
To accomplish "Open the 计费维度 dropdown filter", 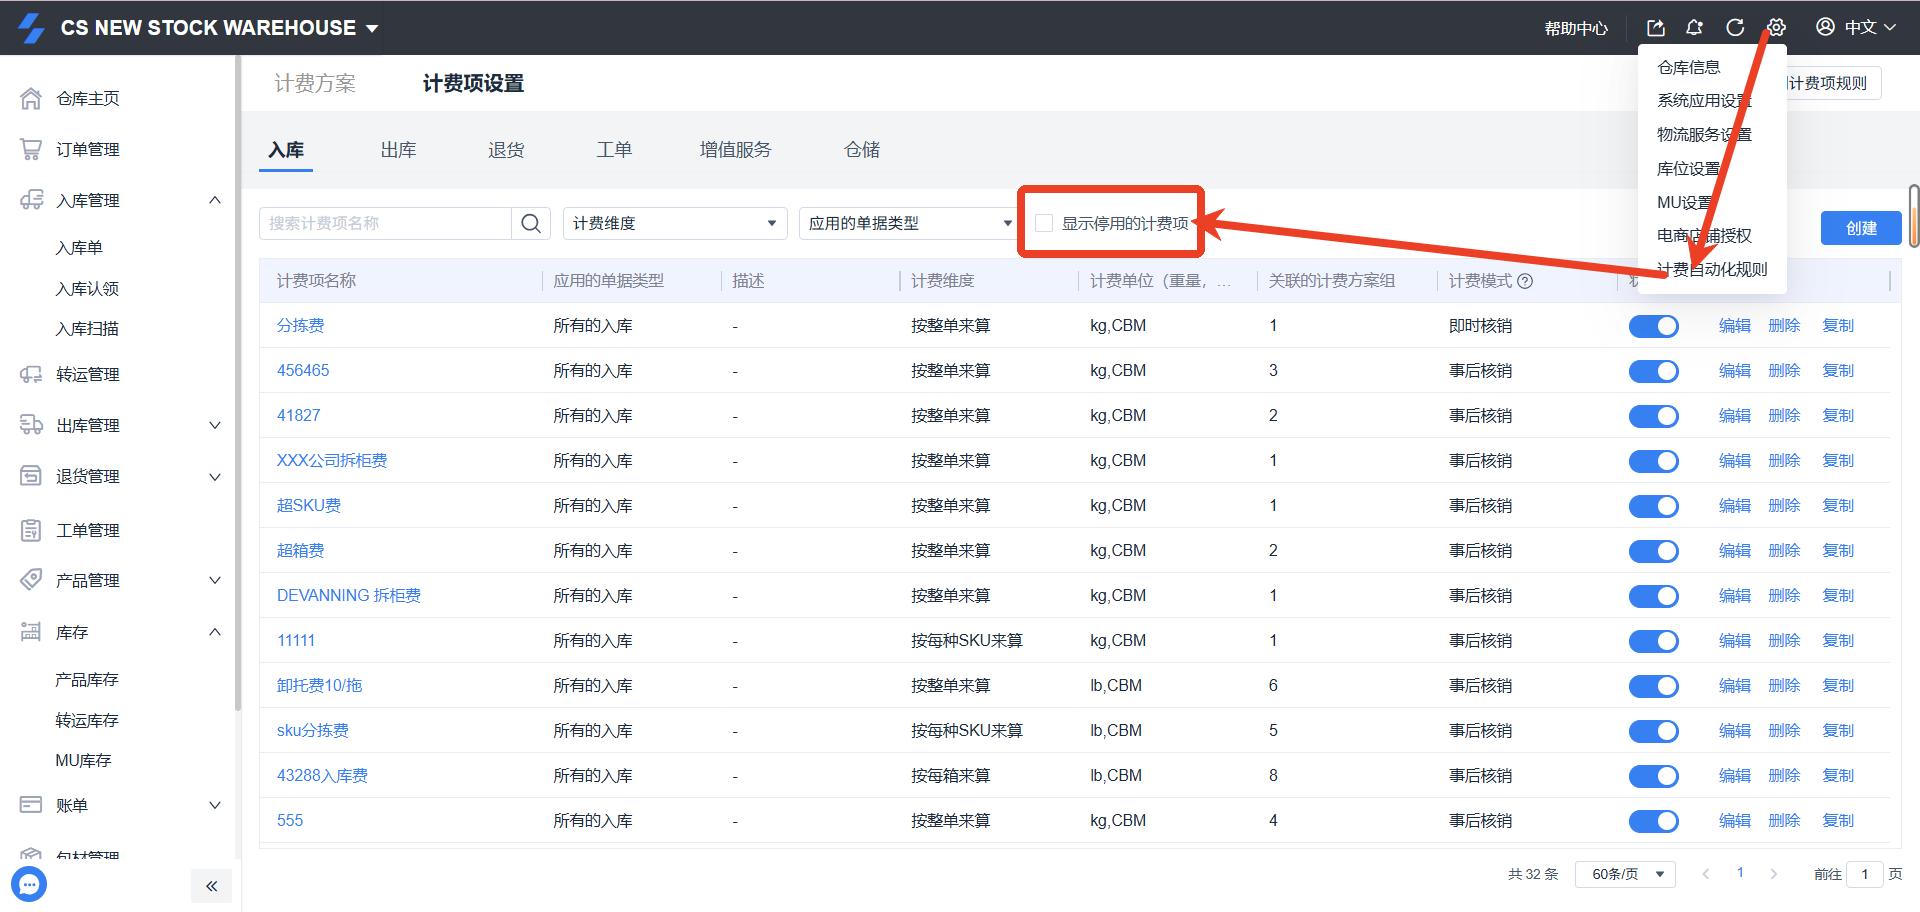I will [x=674, y=223].
